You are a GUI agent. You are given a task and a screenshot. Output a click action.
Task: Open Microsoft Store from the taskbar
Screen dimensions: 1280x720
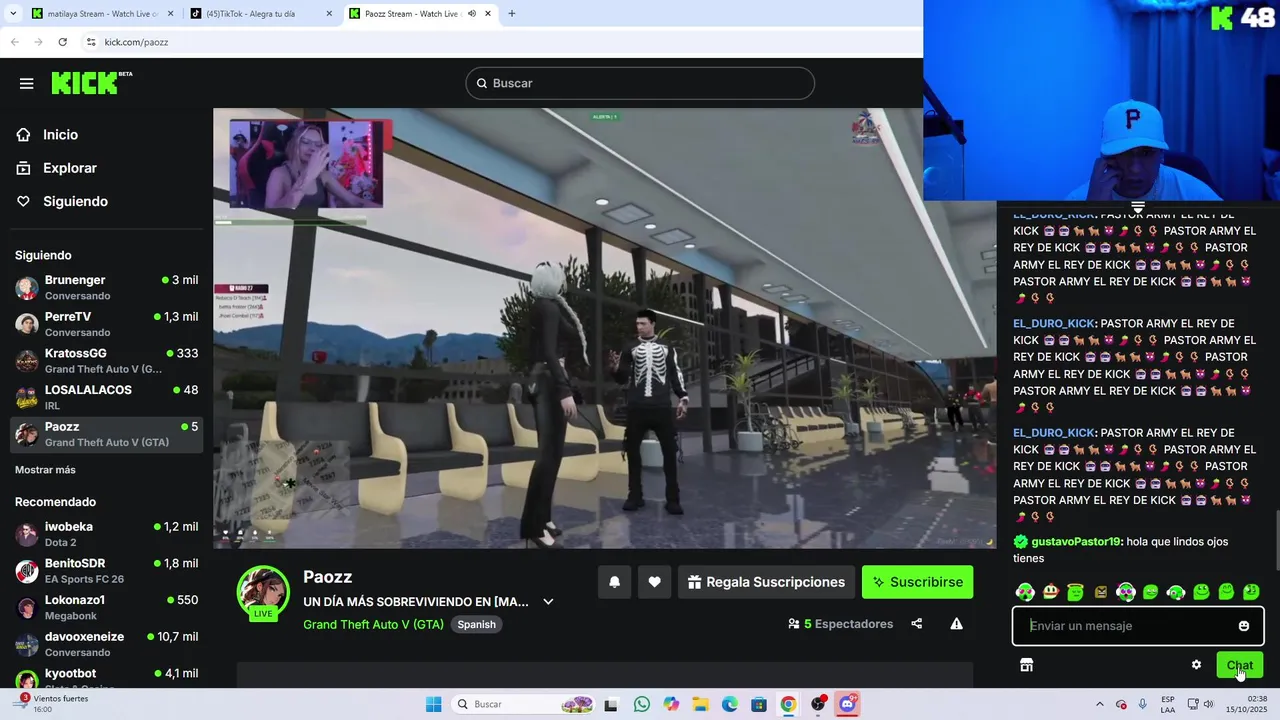click(x=759, y=704)
